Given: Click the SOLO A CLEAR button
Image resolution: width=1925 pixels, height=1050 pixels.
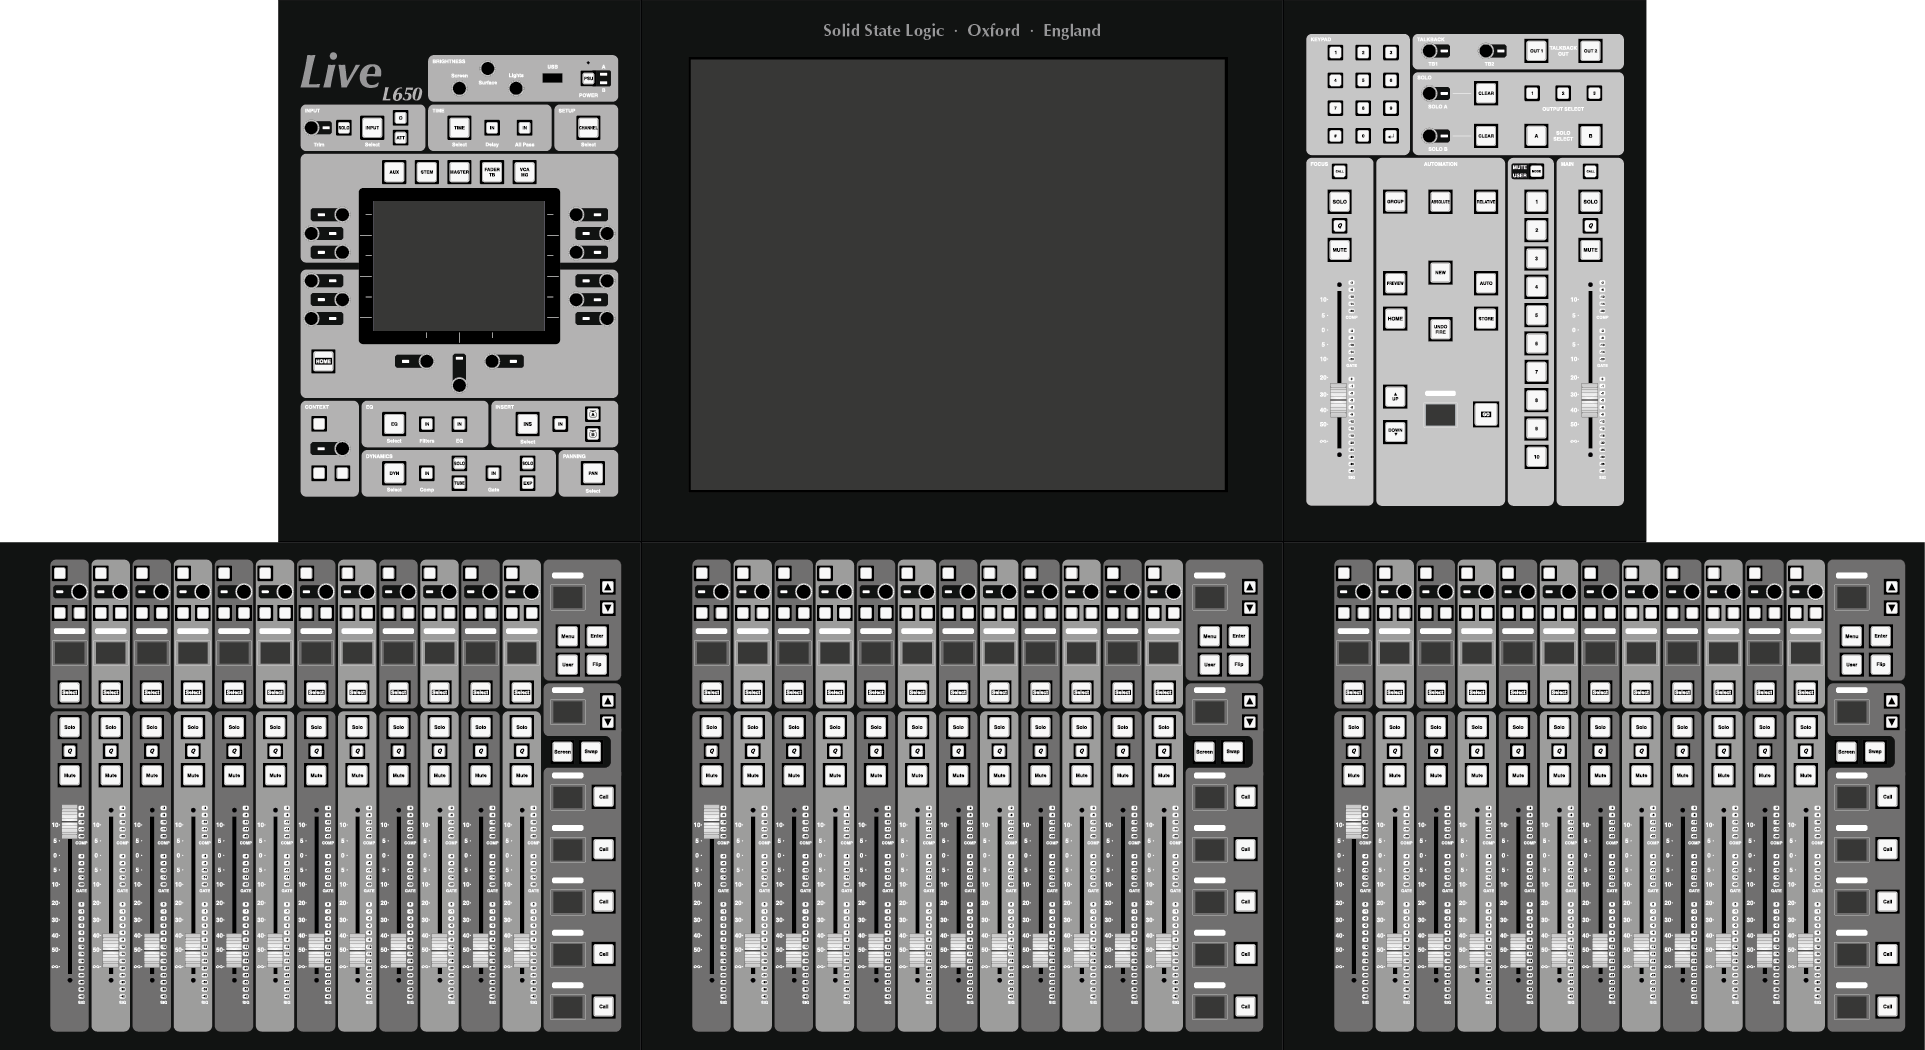Looking at the screenshot, I should point(1486,94).
